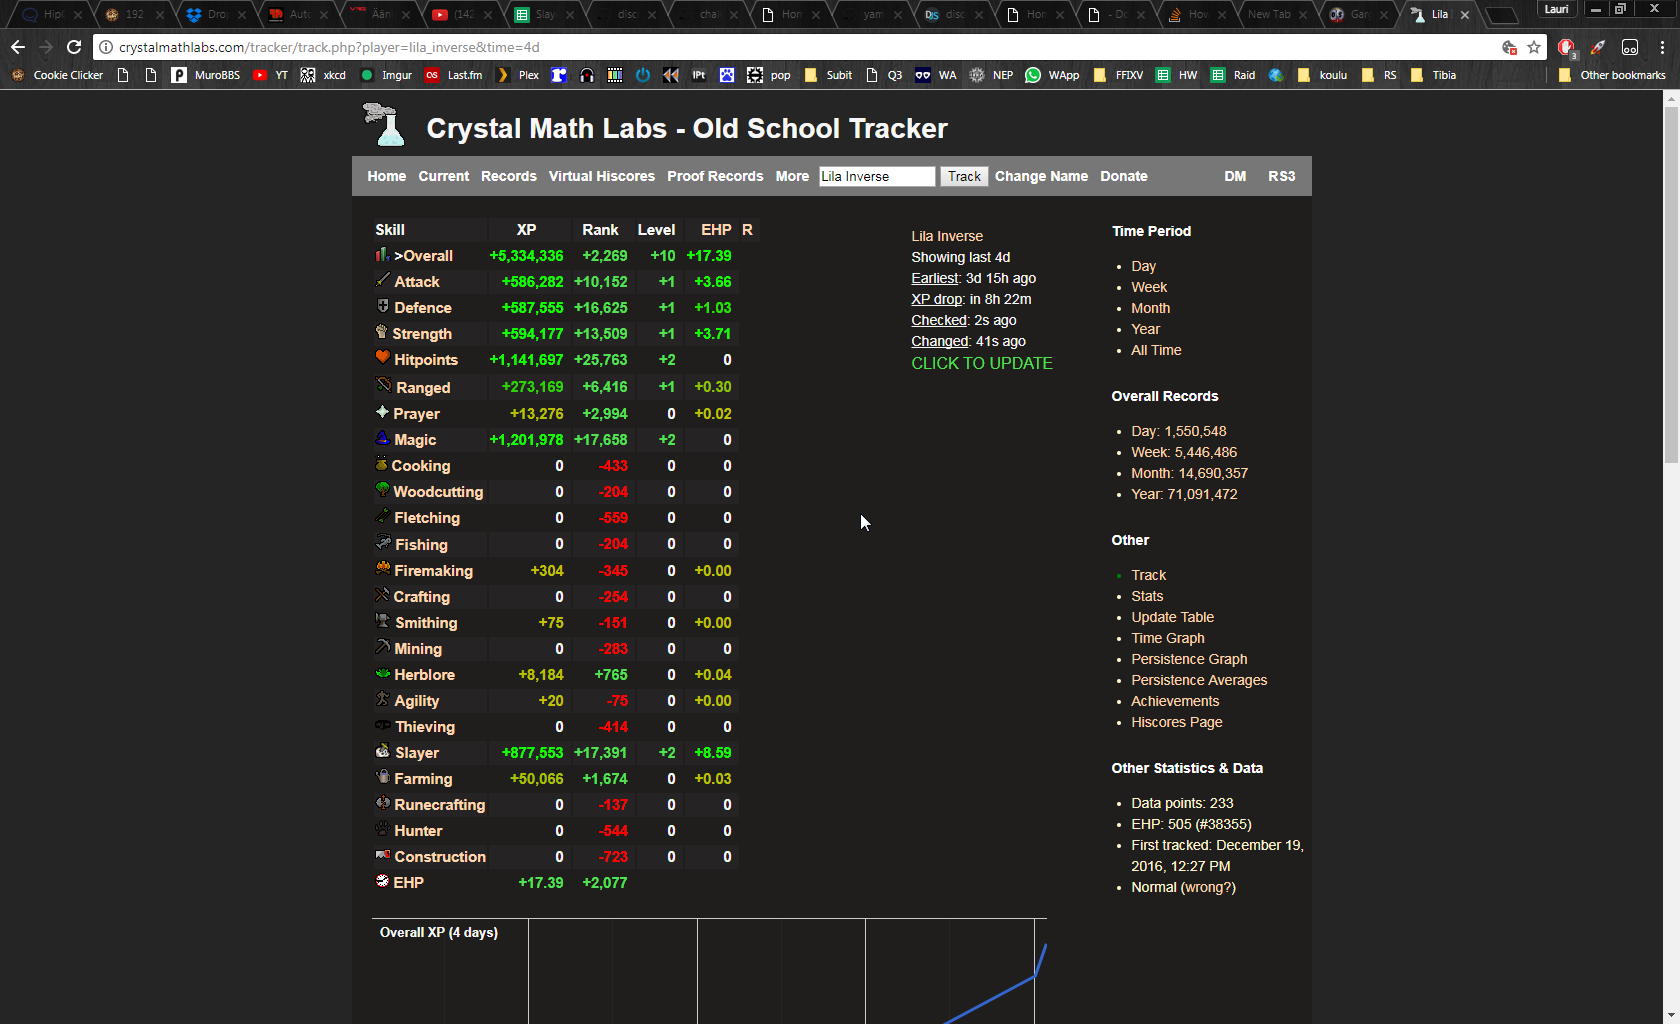The image size is (1680, 1024).
Task: Open the Virtual Hiscores page
Action: pyautogui.click(x=601, y=176)
